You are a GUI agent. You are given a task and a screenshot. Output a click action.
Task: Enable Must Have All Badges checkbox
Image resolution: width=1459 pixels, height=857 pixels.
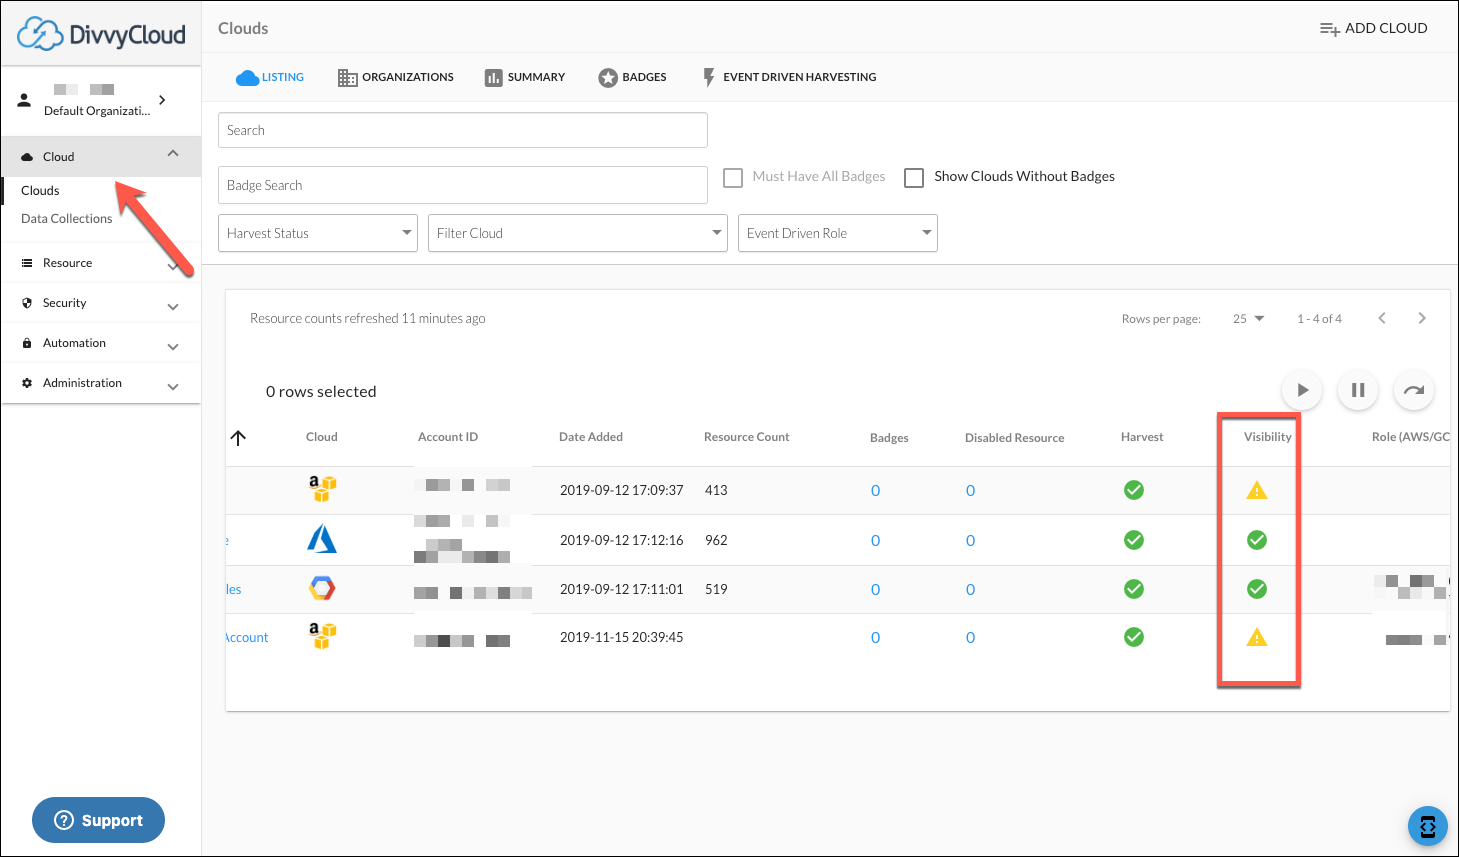click(733, 177)
